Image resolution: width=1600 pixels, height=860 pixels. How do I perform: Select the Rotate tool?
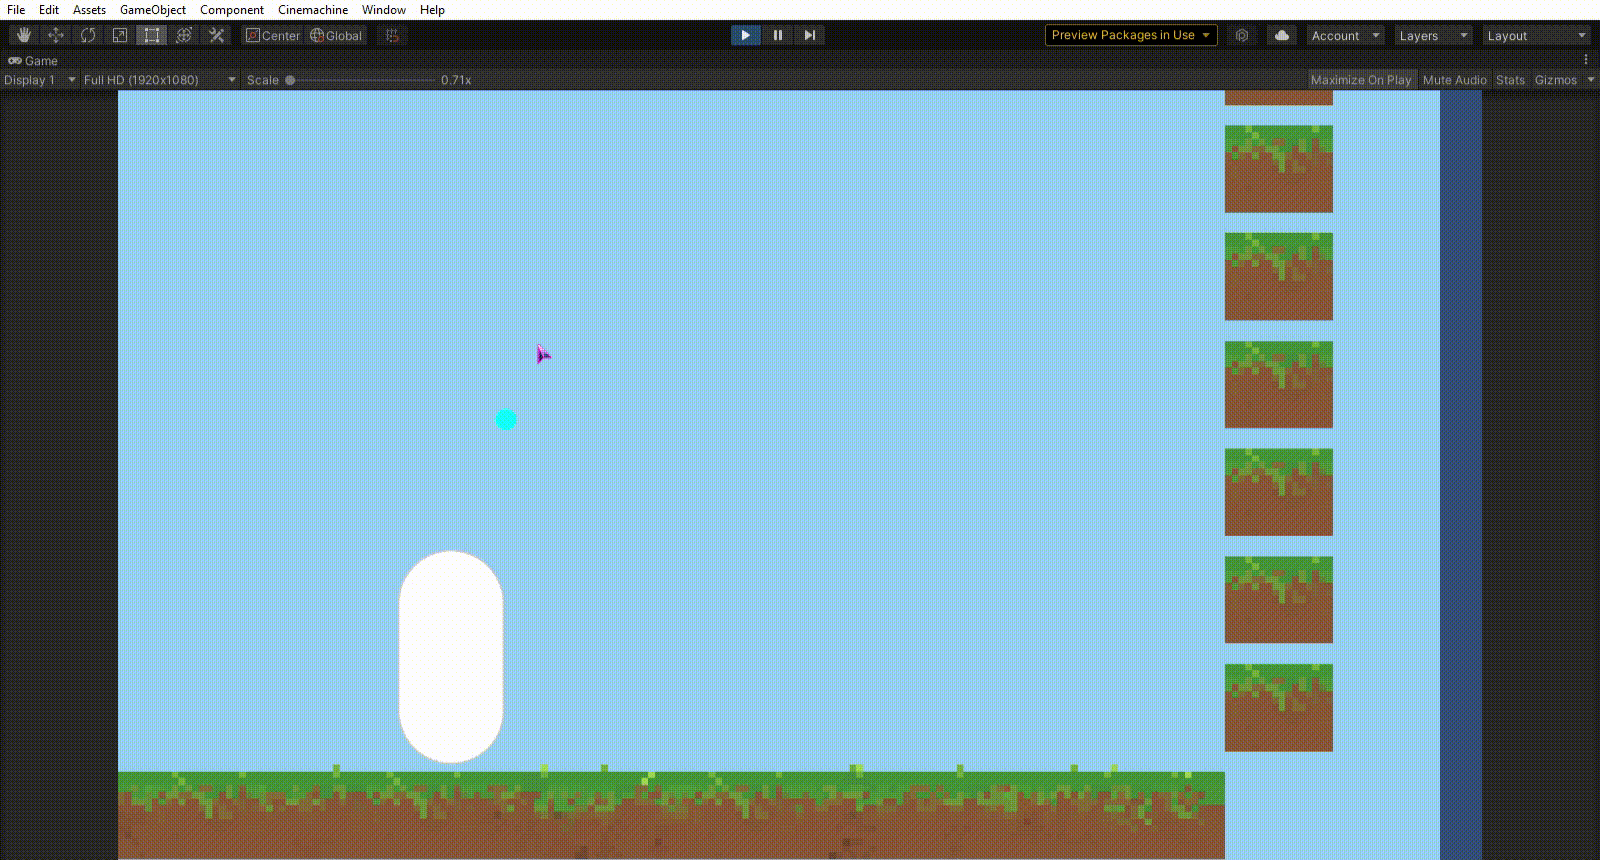pos(88,35)
